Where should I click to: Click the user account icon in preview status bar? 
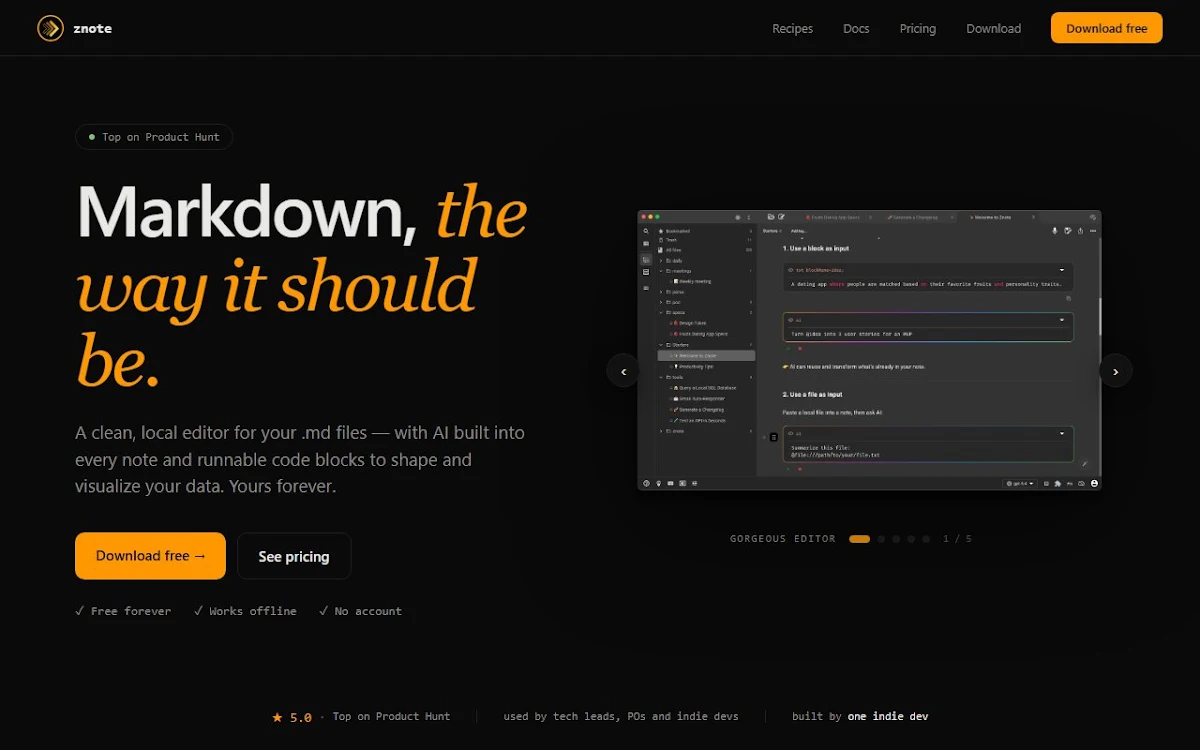pyautogui.click(x=1094, y=483)
